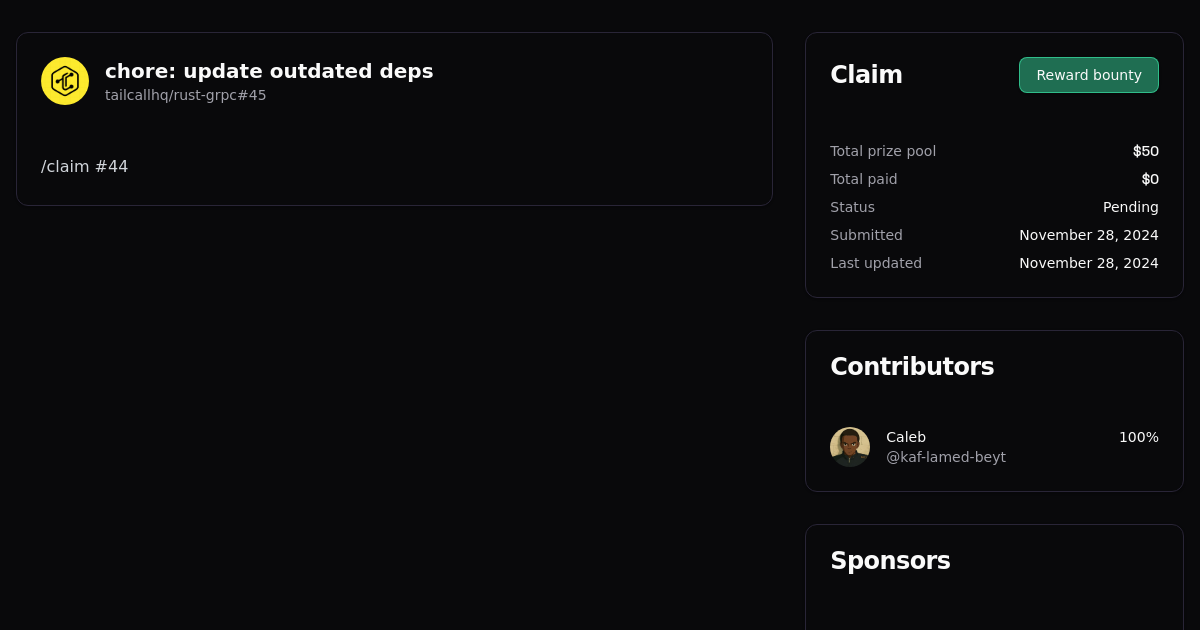Select the issue title 'chore: update outdated deps'

269,71
